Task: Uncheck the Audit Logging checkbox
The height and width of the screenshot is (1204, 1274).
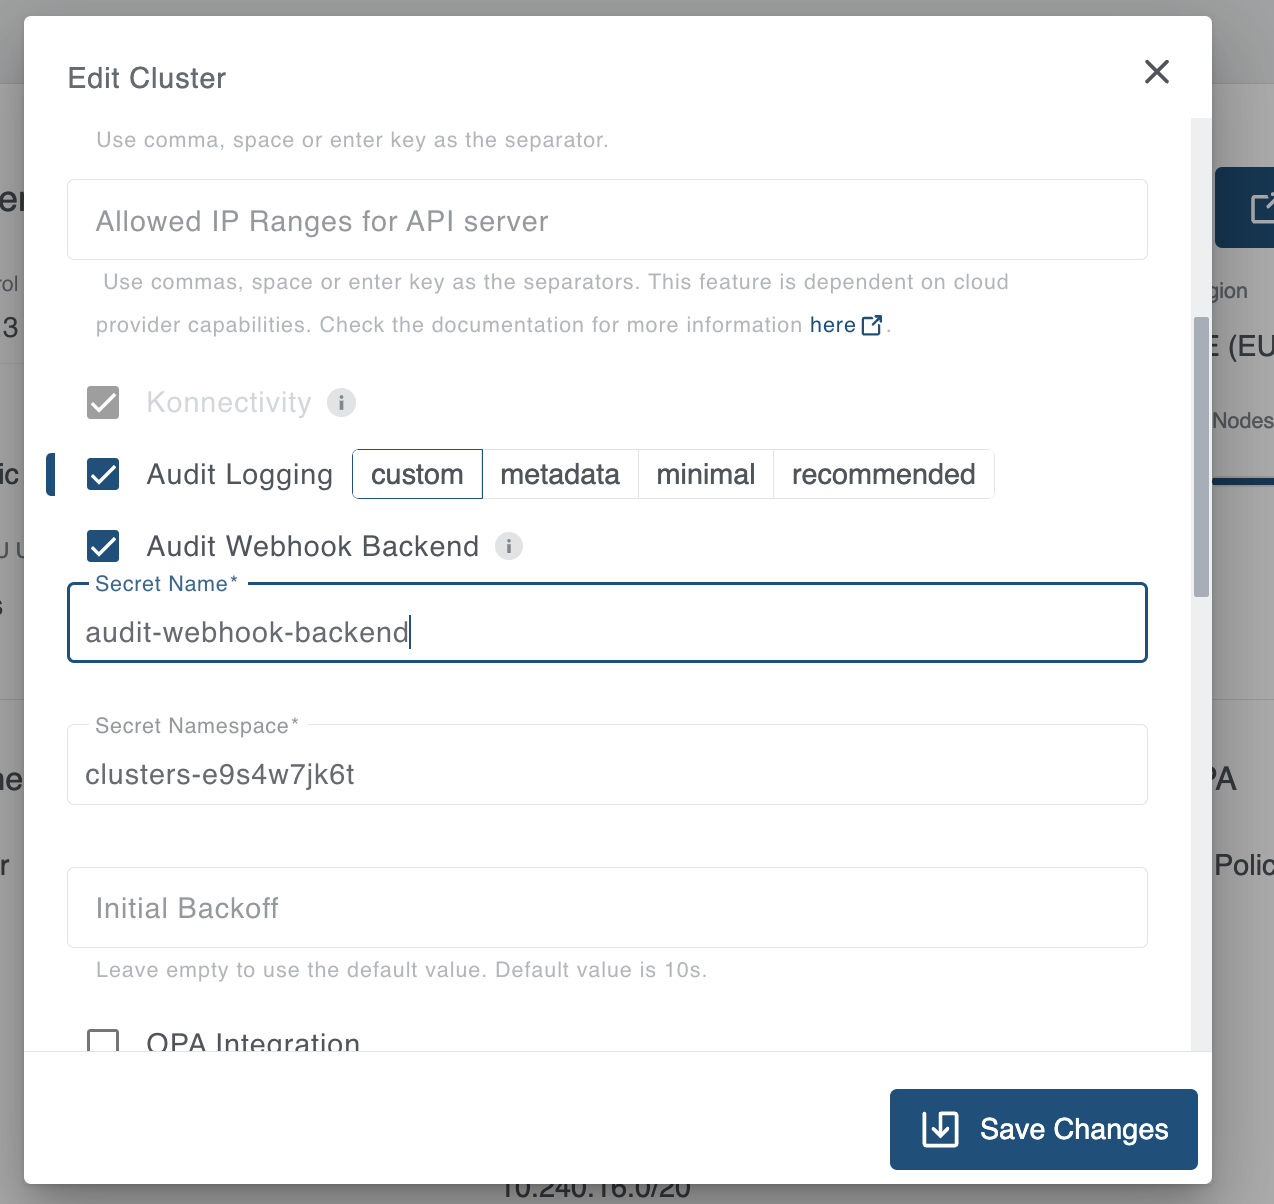Action: click(103, 474)
